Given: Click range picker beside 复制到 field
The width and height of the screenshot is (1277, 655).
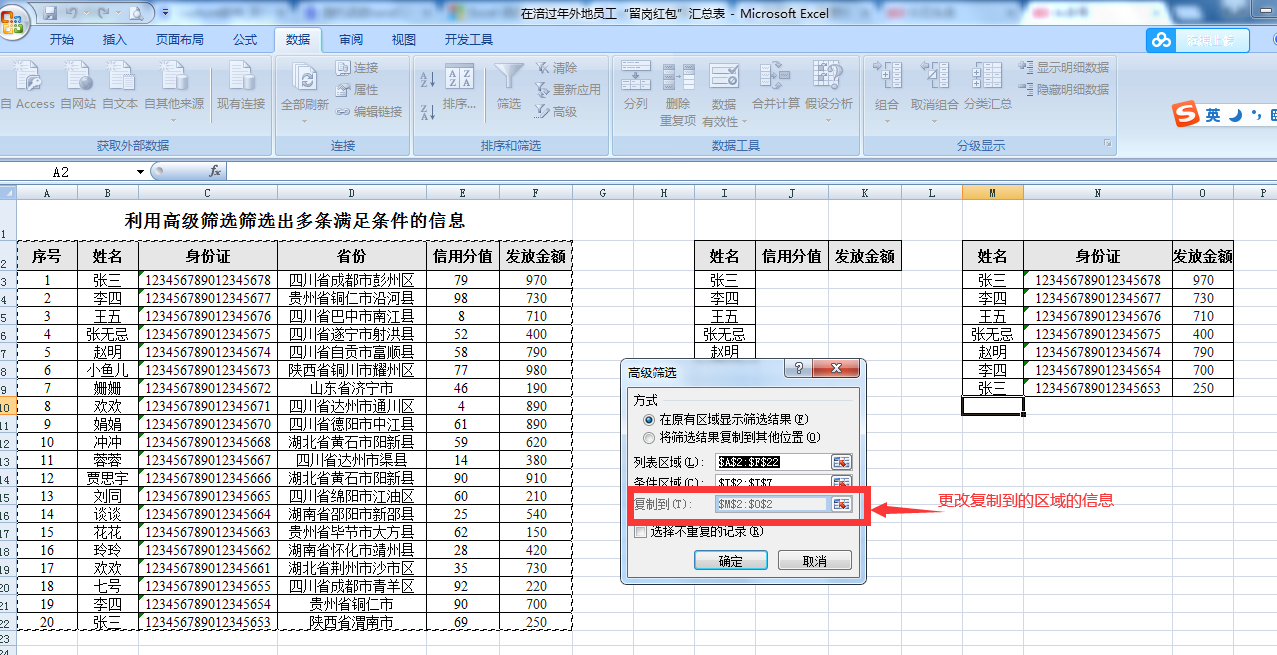Looking at the screenshot, I should 841,504.
